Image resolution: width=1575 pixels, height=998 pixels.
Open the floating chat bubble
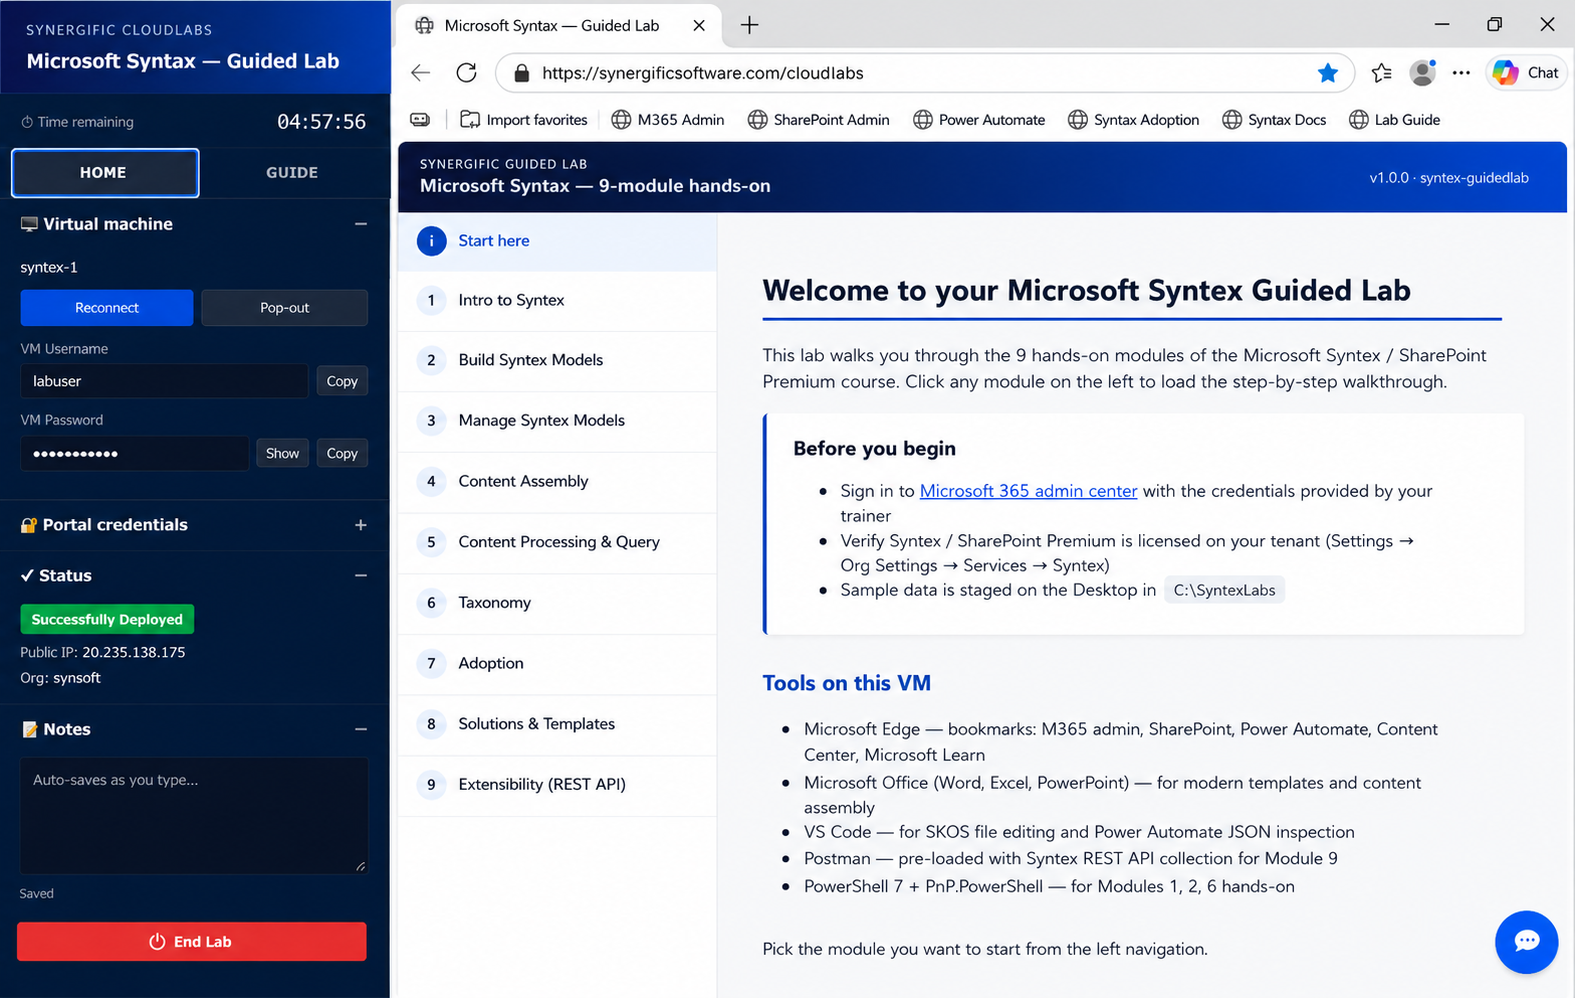tap(1526, 942)
